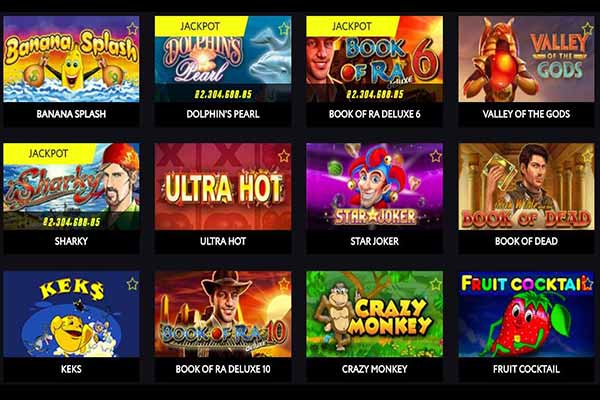Open the ULTRA HOT title link
600x400 pixels.
(x=223, y=242)
